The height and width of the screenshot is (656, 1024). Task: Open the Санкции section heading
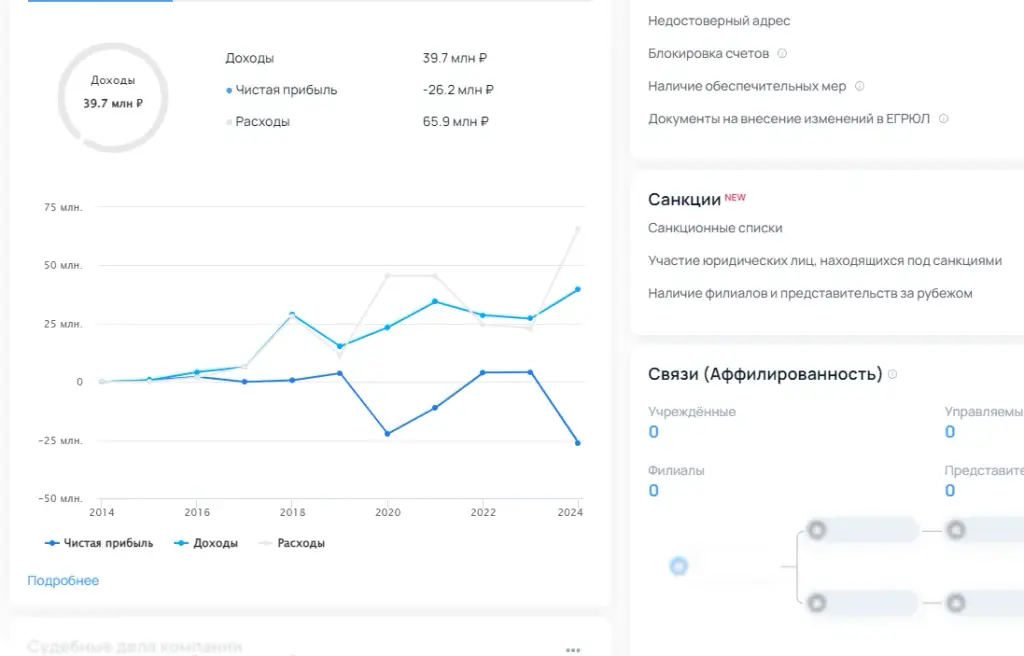[x=684, y=200]
